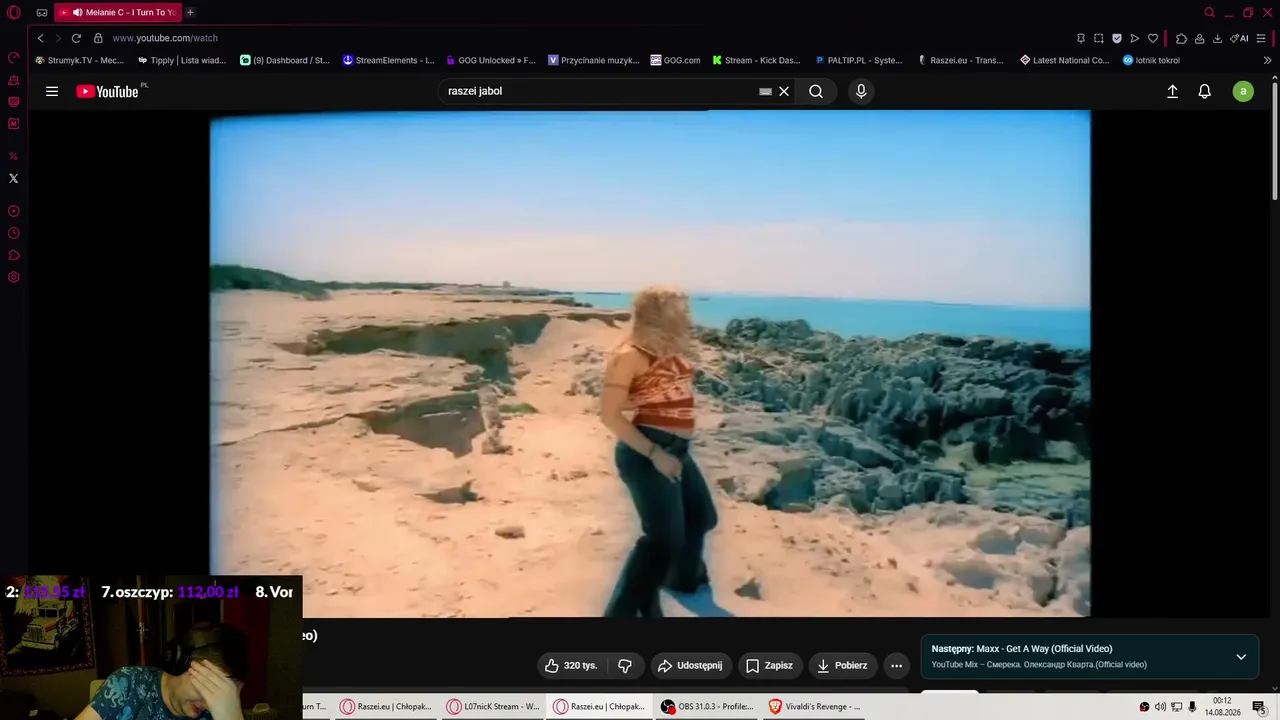Image resolution: width=1280 pixels, height=720 pixels.
Task: Submit the YouTube search
Action: point(816,91)
